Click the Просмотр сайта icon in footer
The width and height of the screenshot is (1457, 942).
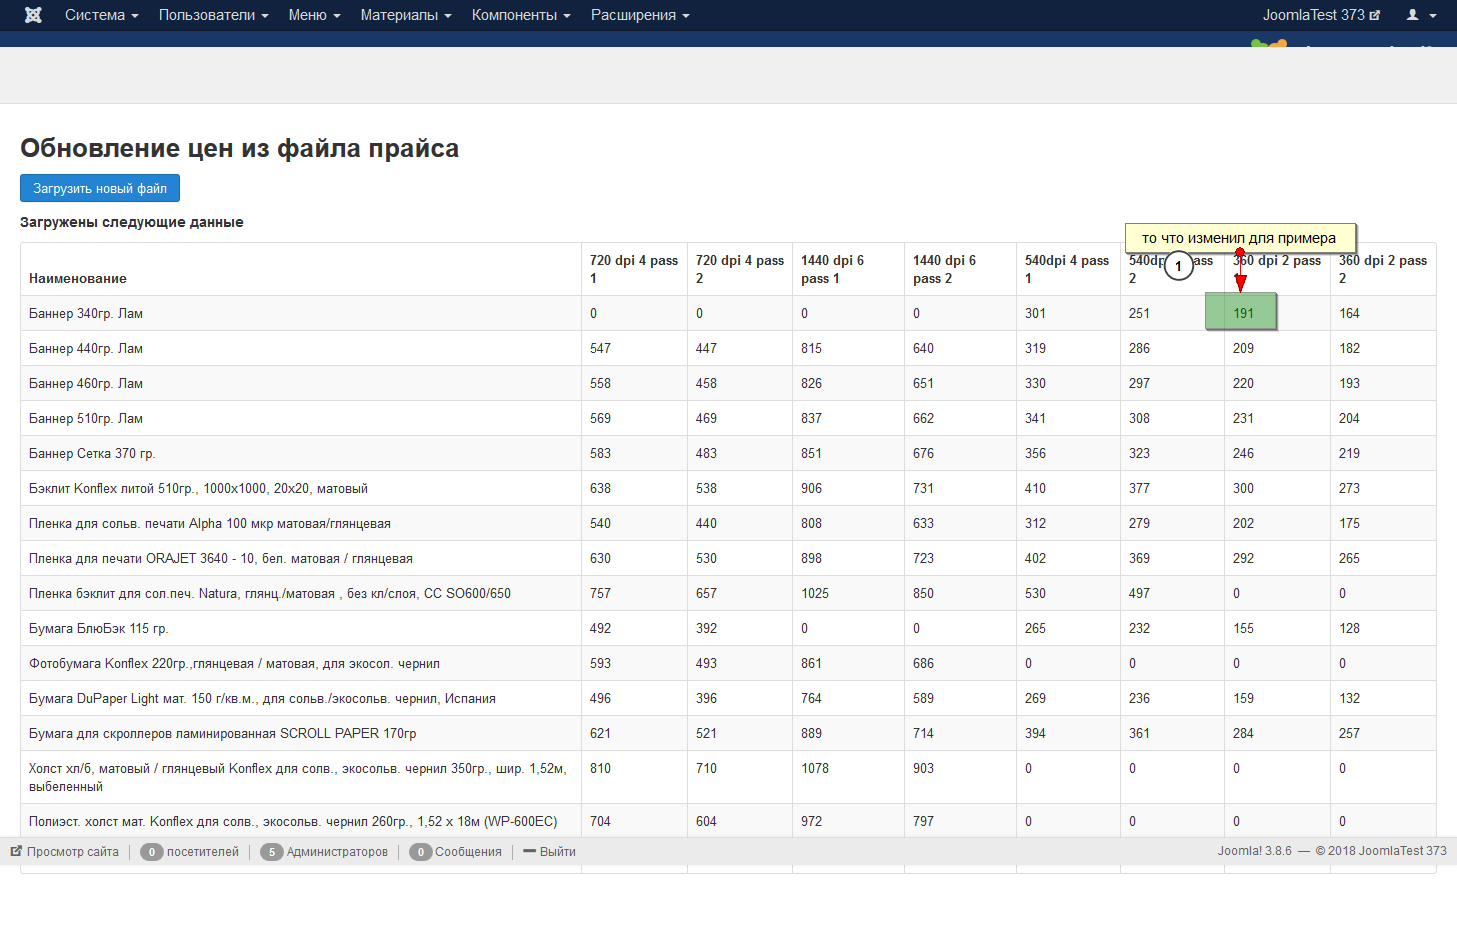click(16, 852)
